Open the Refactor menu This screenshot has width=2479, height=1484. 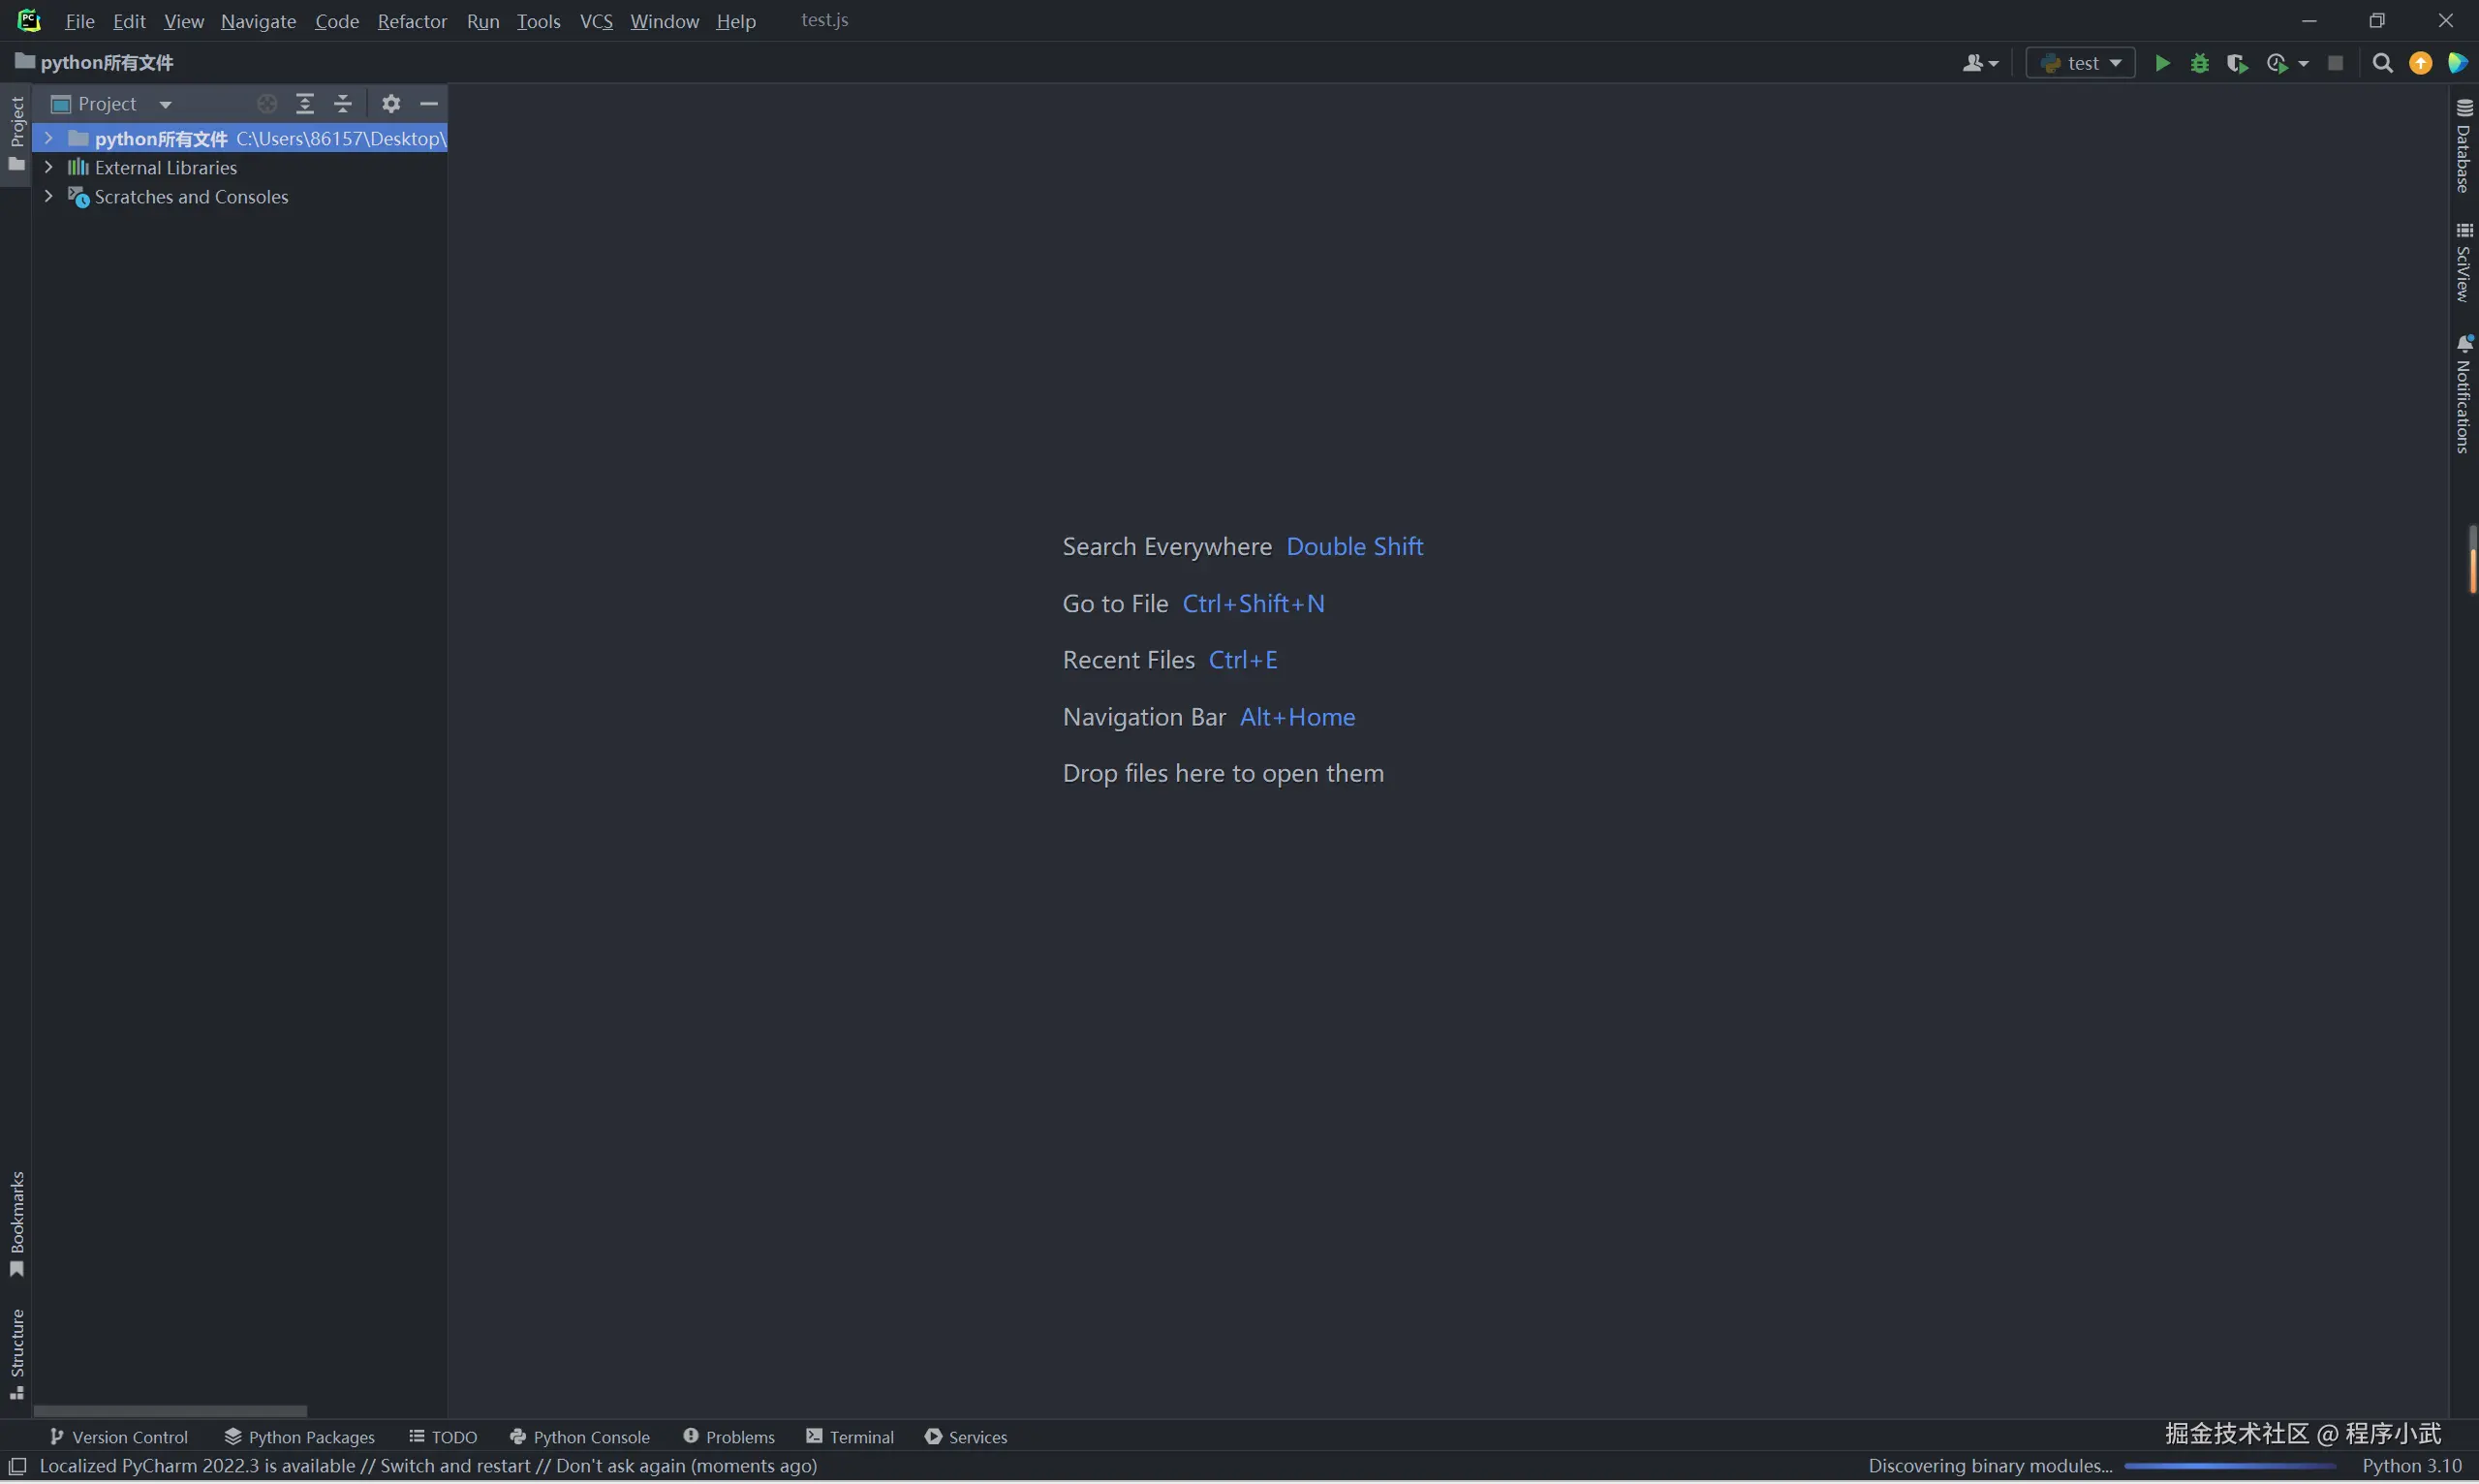[411, 21]
